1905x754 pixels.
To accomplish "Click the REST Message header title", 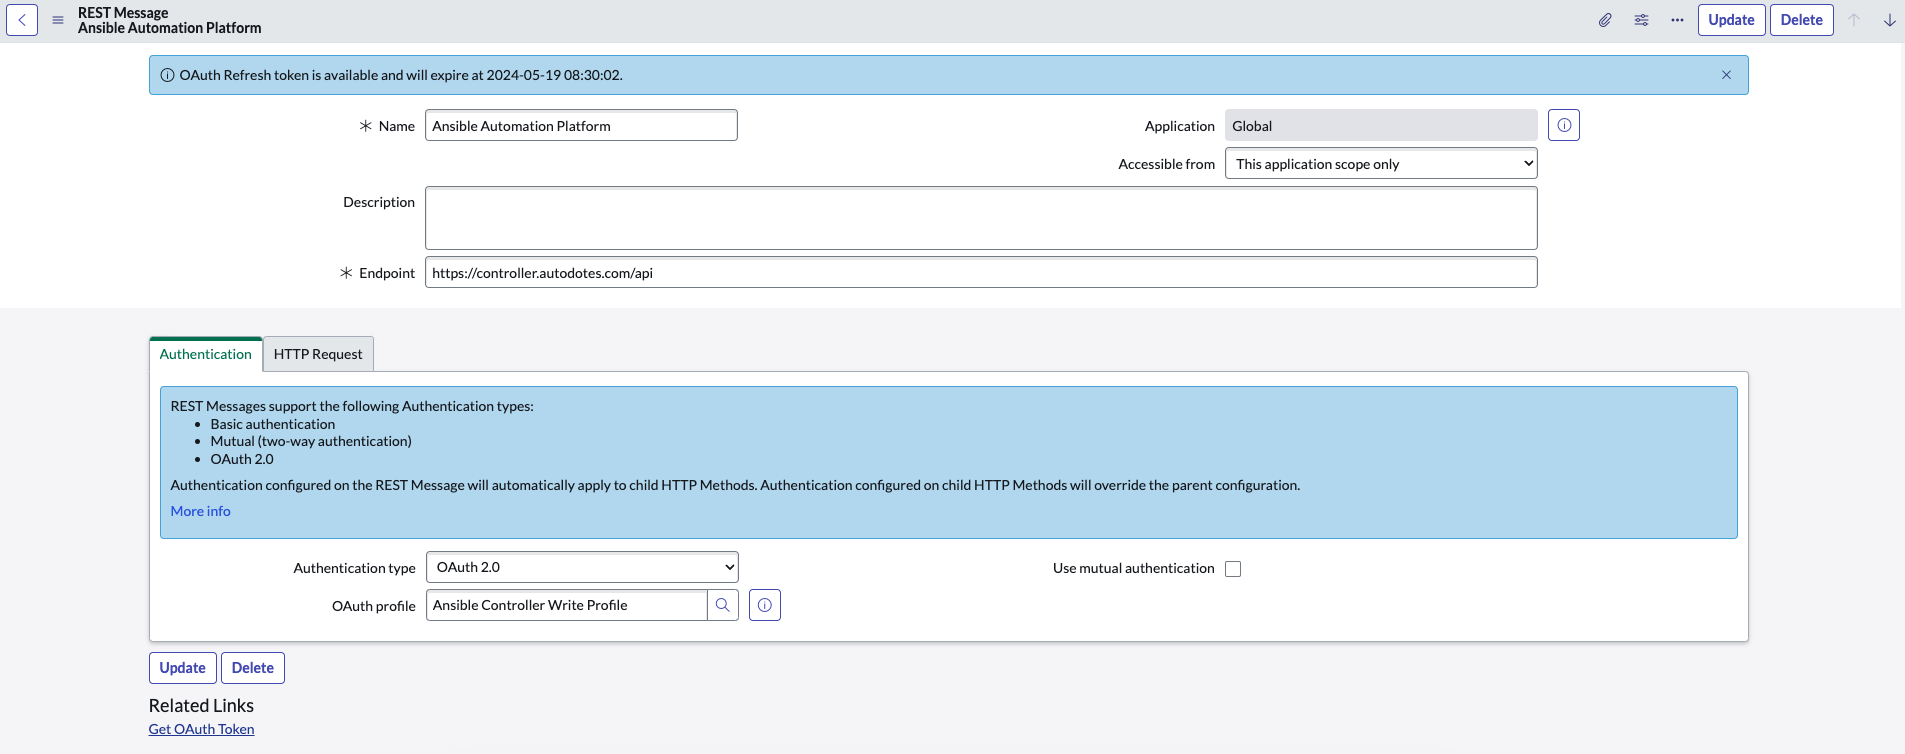I will tap(123, 13).
